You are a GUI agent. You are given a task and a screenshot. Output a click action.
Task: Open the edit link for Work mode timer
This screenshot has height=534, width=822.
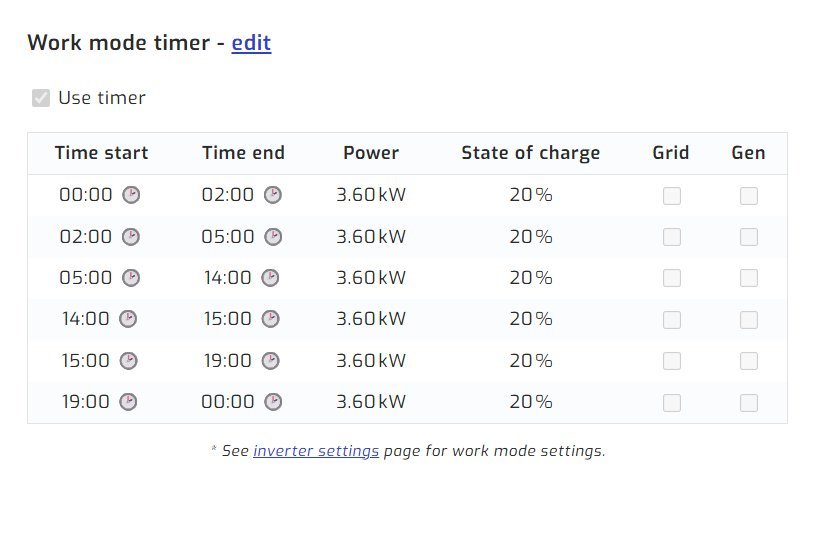(251, 43)
